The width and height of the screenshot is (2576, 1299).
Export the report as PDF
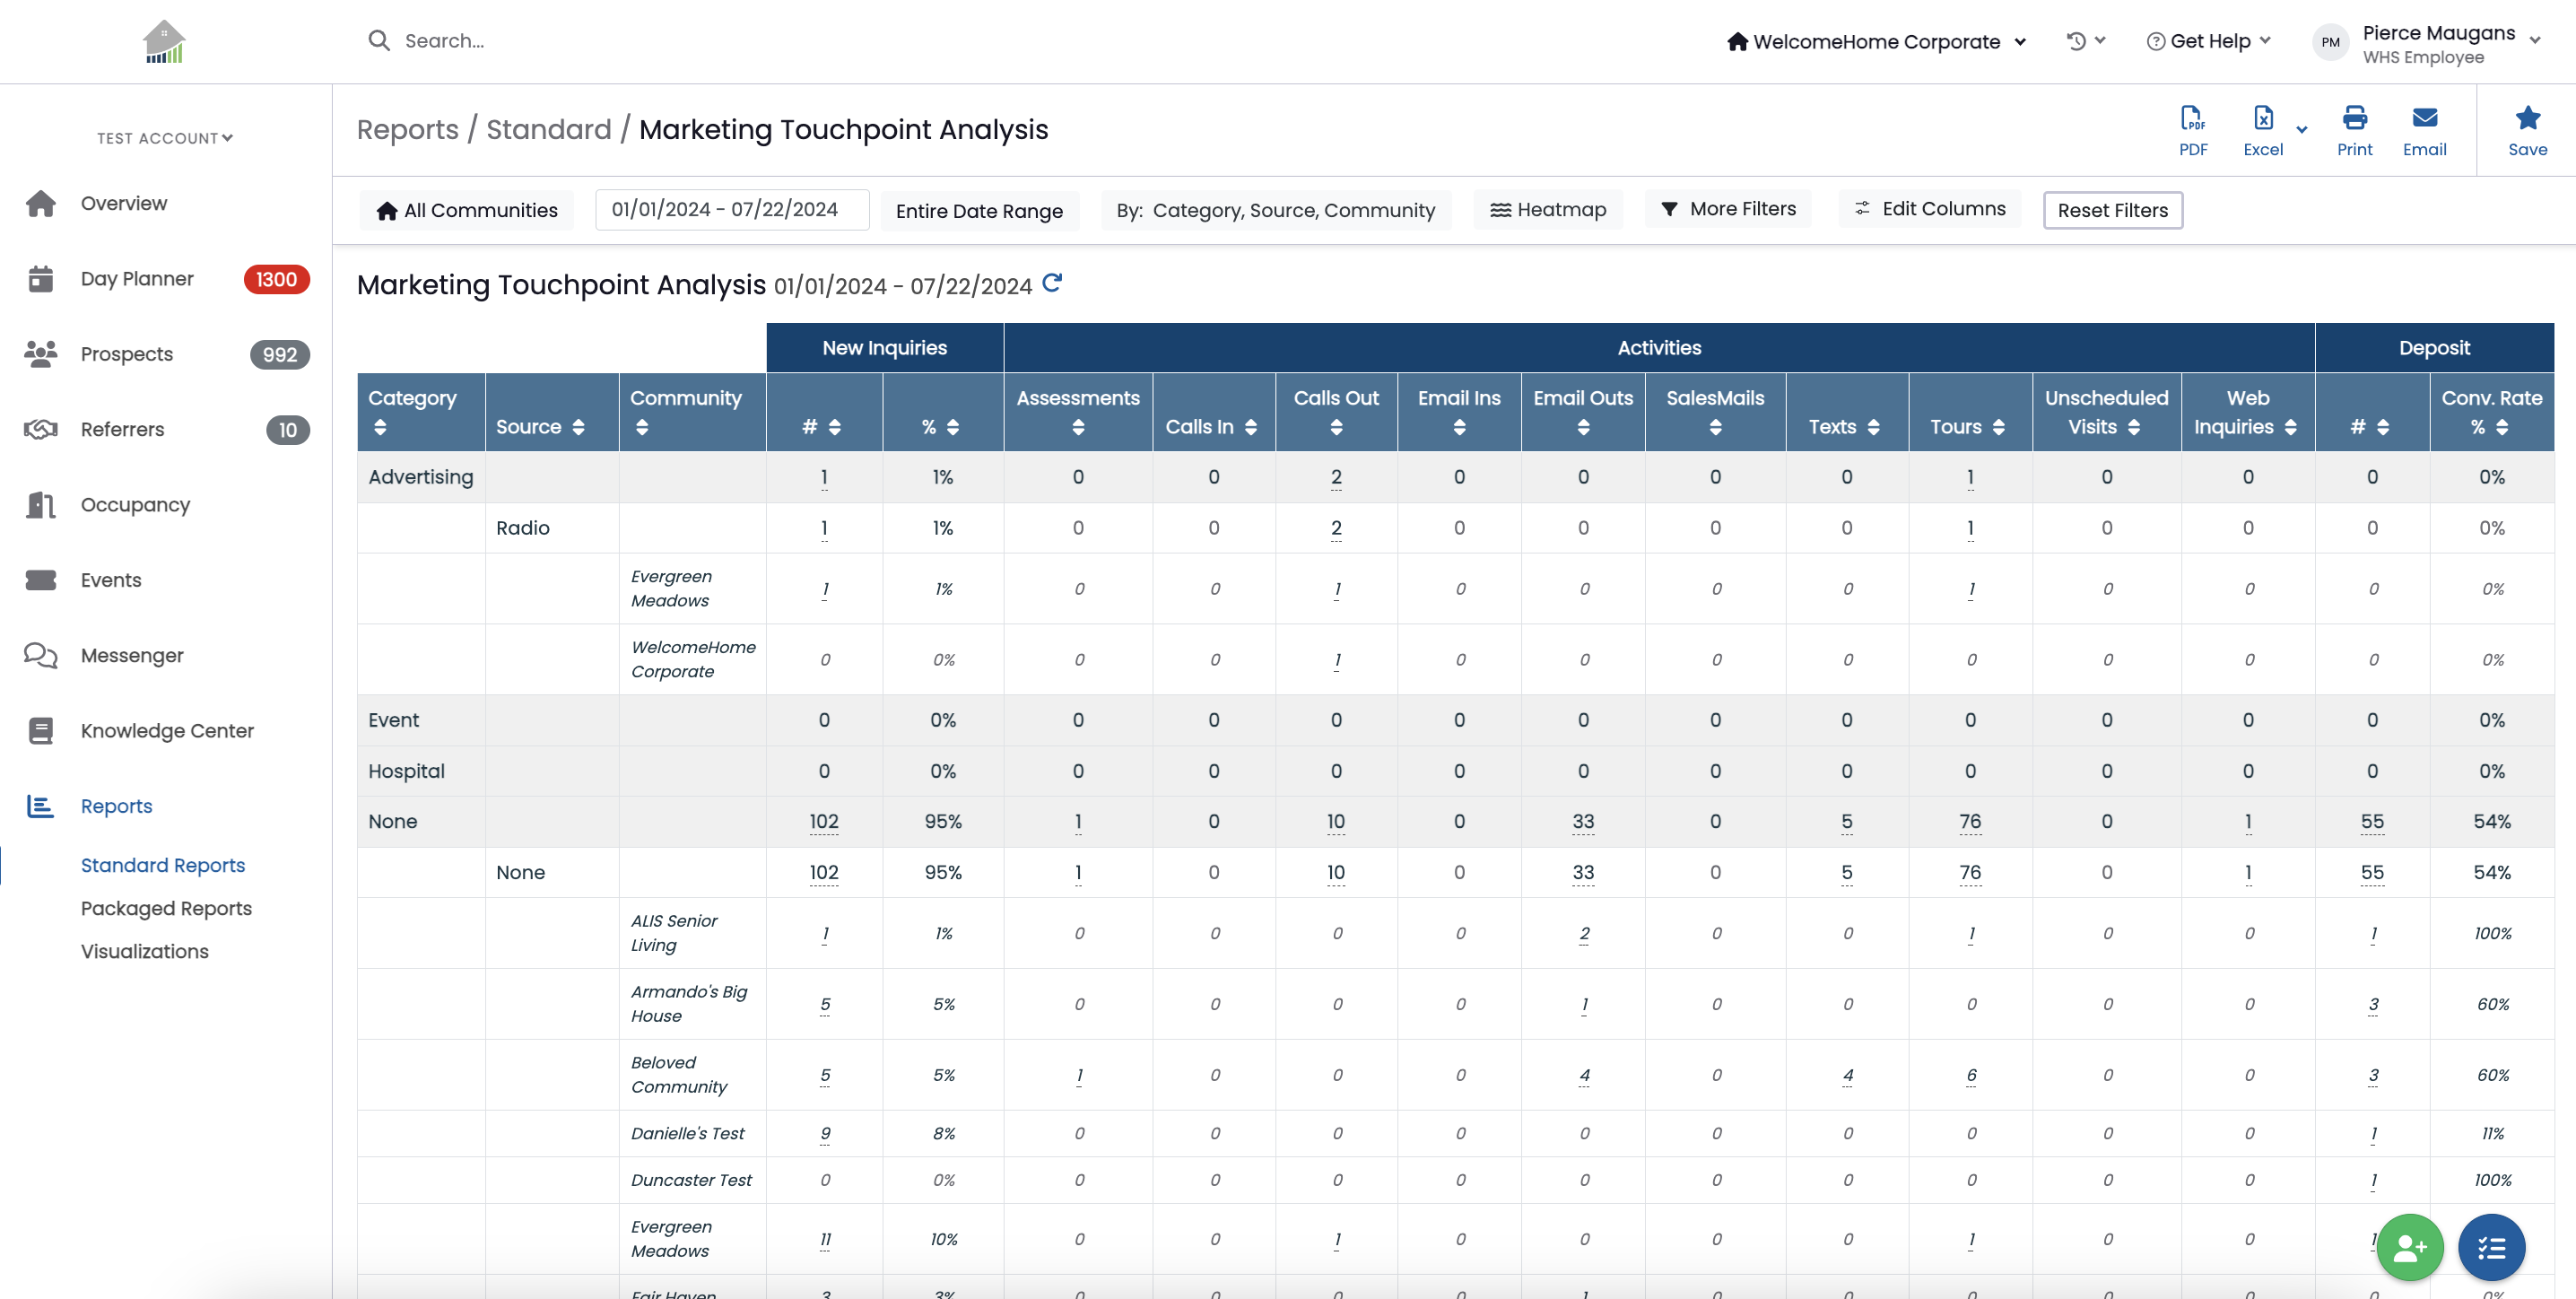pyautogui.click(x=2192, y=131)
